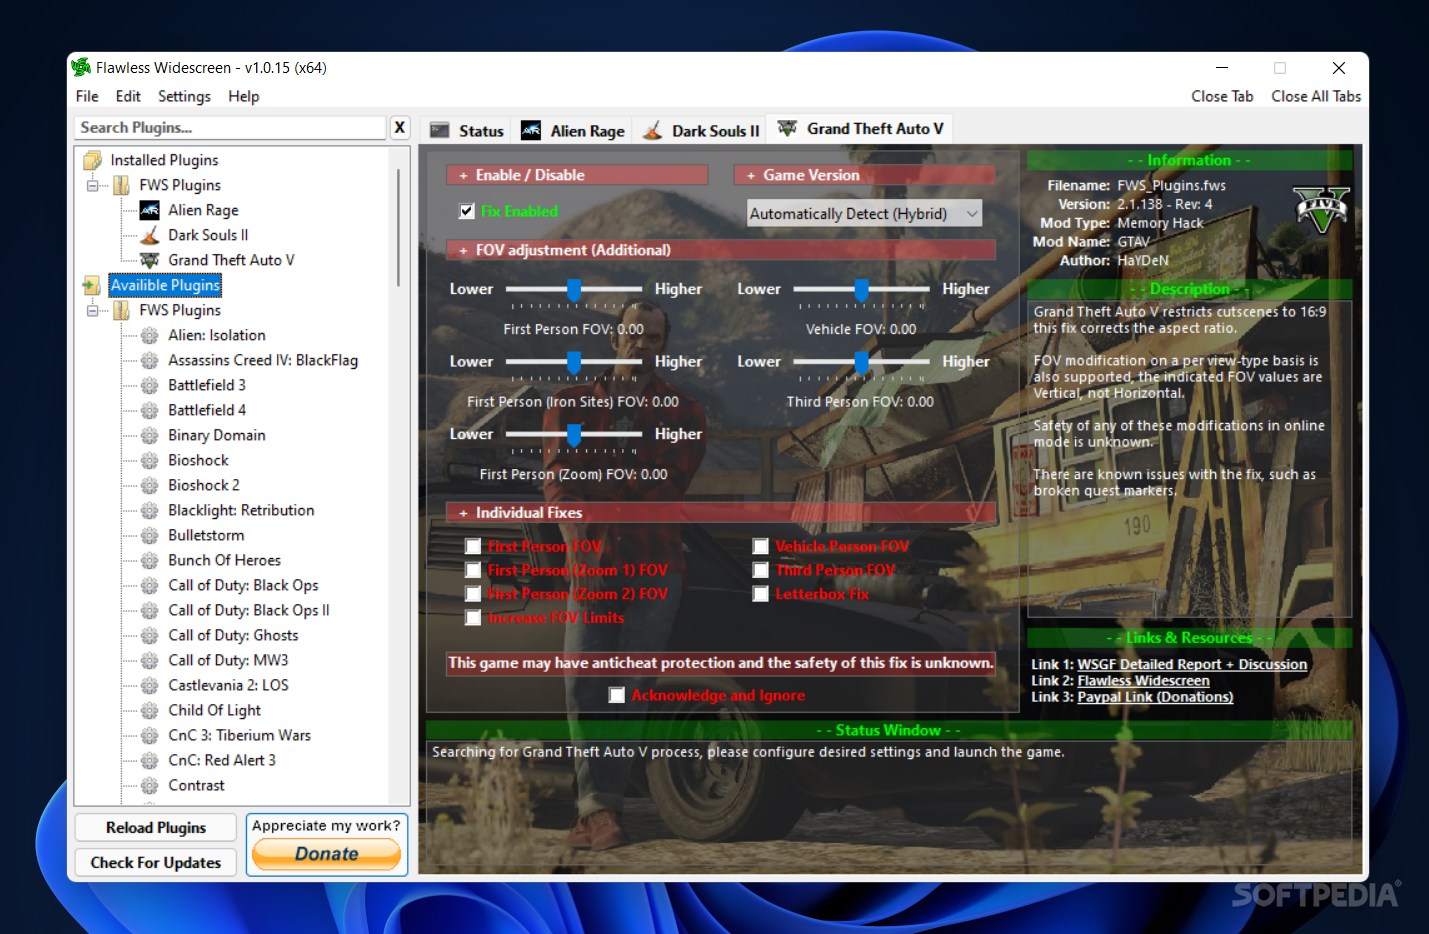The image size is (1429, 934).
Task: Click gear icon beside Castlevania 2: LOS
Action: pyautogui.click(x=149, y=685)
